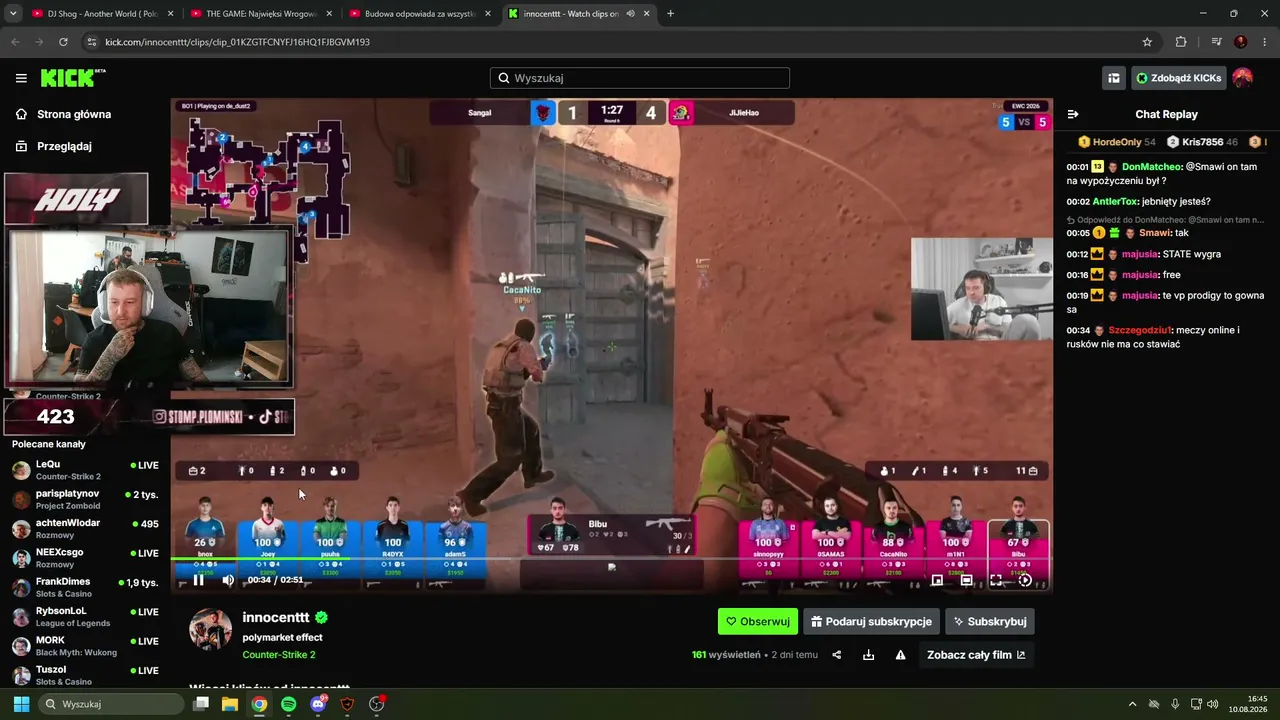Pause the clip playback
This screenshot has height=720, width=1280.
click(198, 580)
